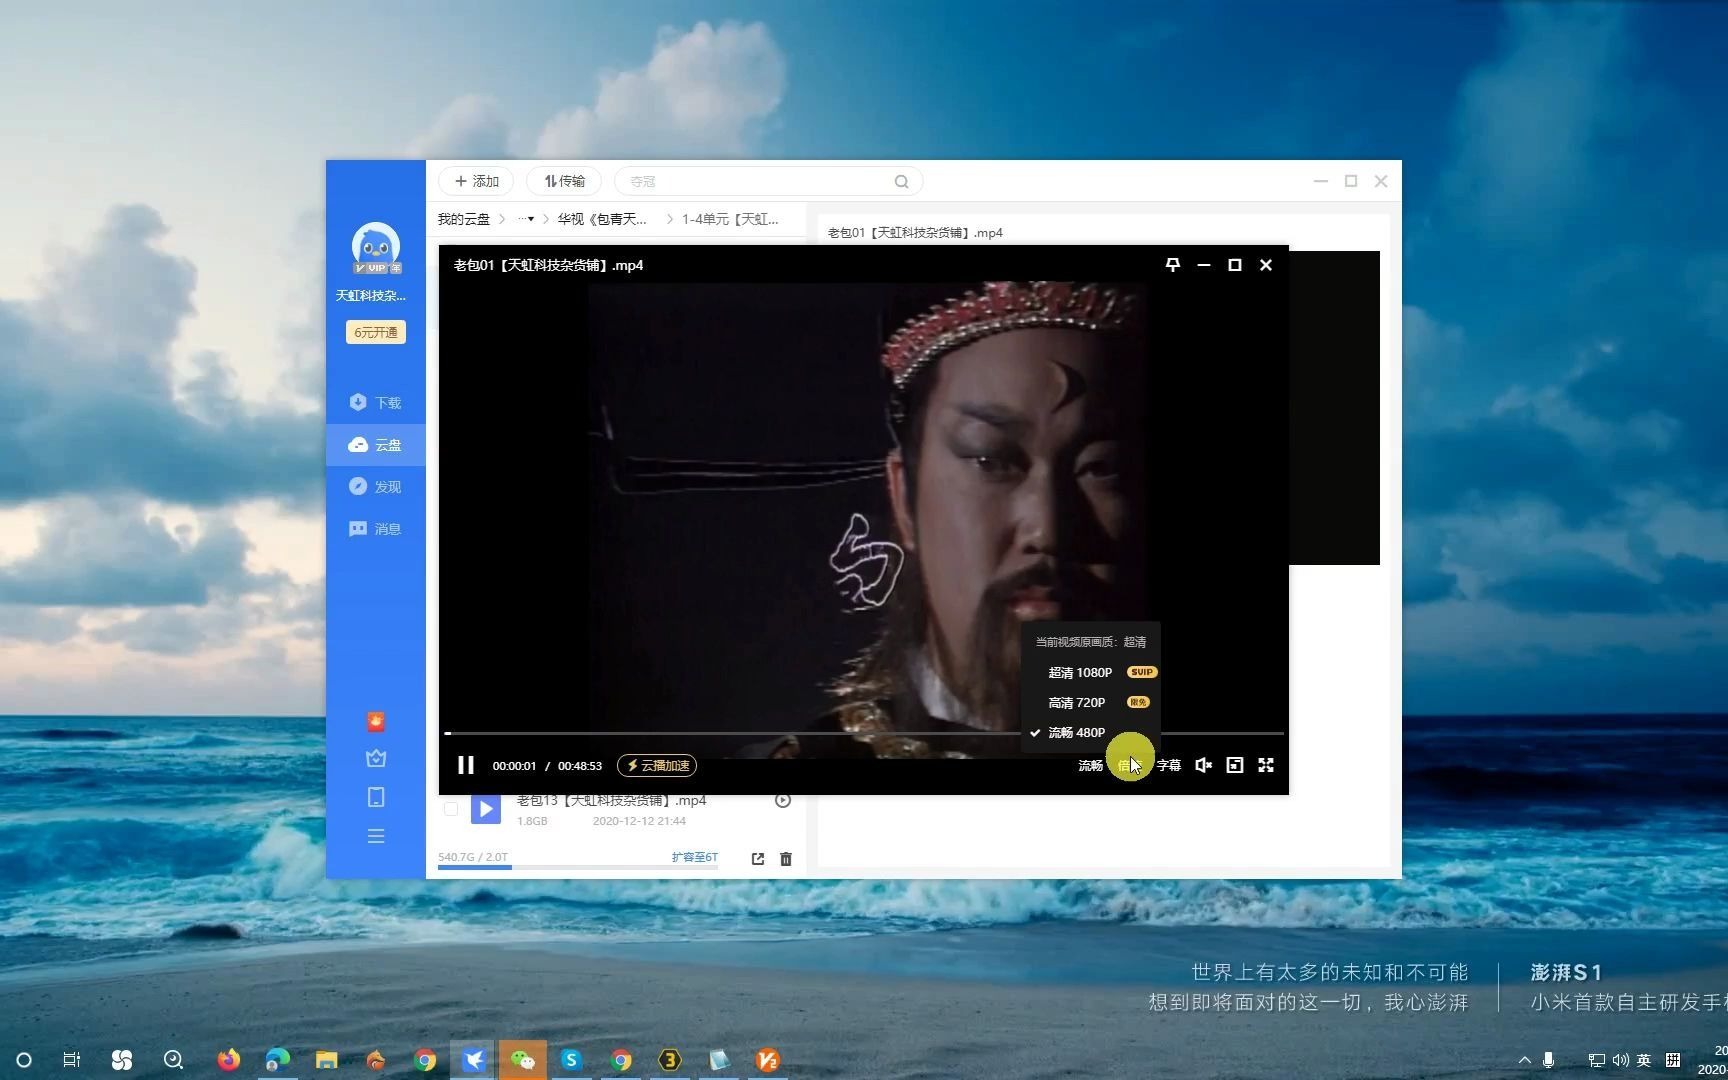Viewport: 1728px width, 1080px height.
Task: Open the sidebar hamburger main menu
Action: click(x=376, y=836)
